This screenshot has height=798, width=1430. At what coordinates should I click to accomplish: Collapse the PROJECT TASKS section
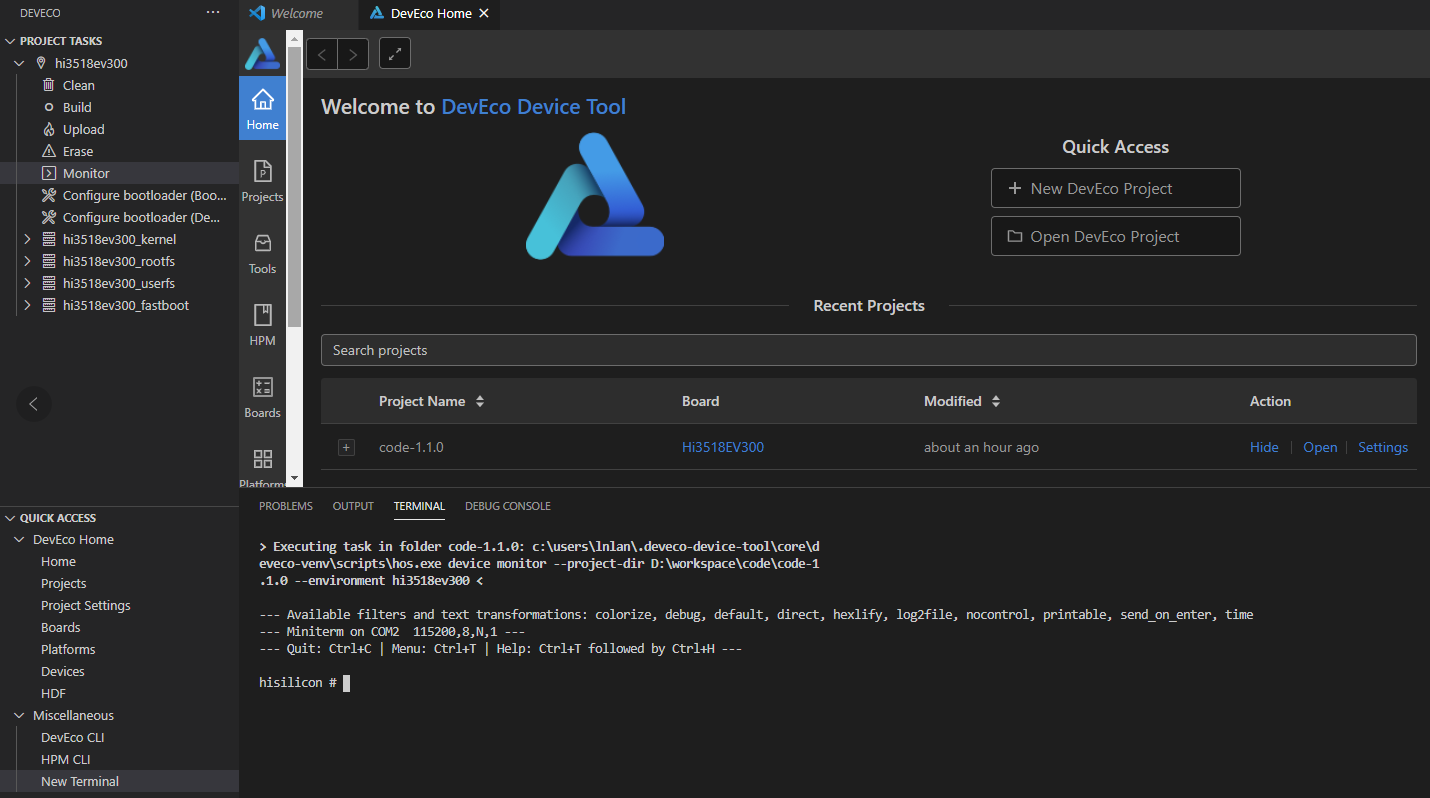click(10, 41)
